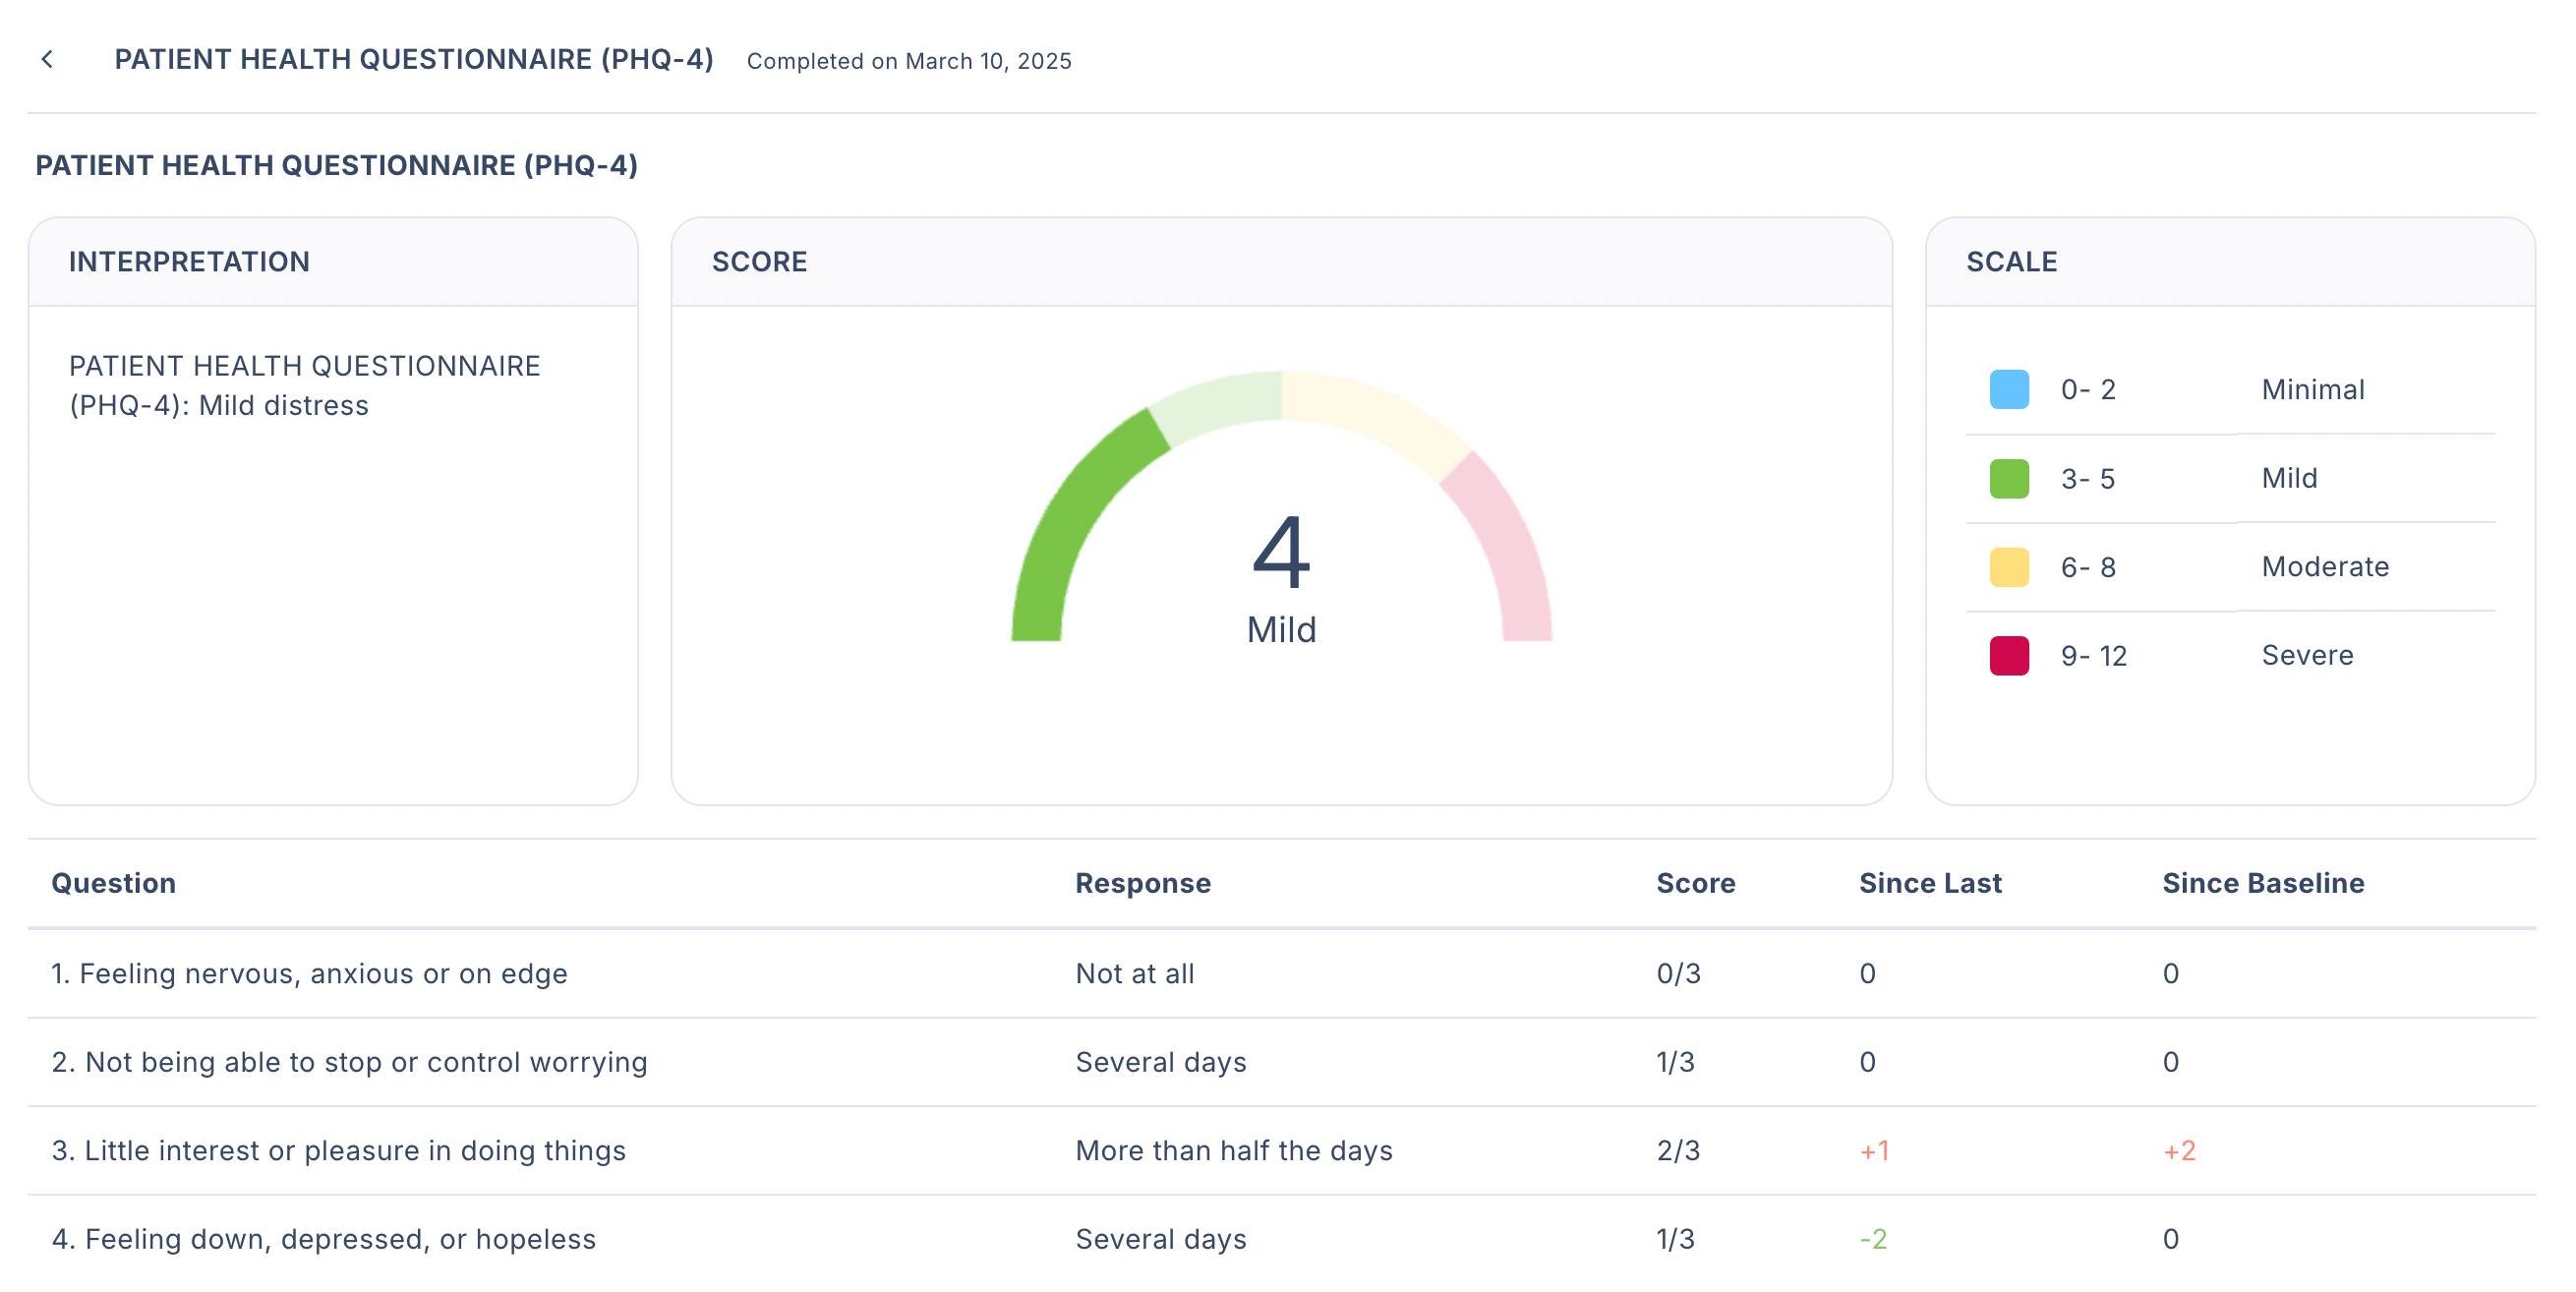Click the score number 4 in gauge
The height and width of the screenshot is (1292, 2576).
1280,552
